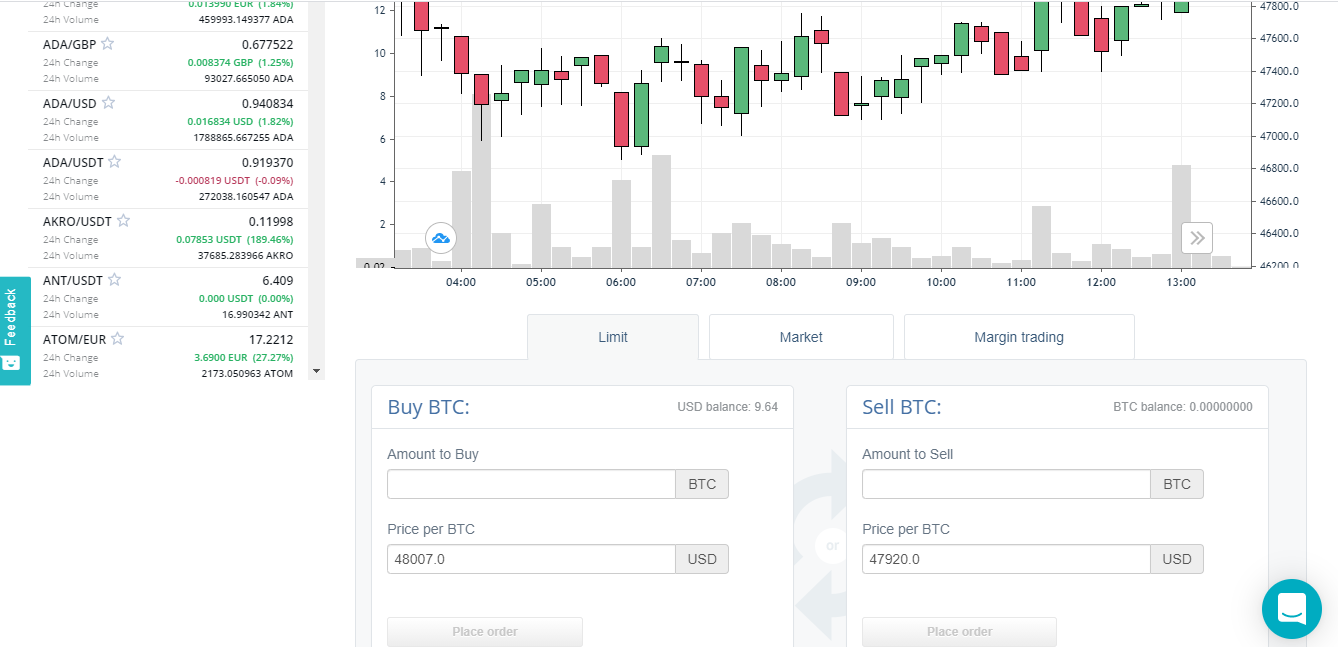Star the ADA/GBP pair as favorite
This screenshot has width=1338, height=647.
(x=107, y=44)
